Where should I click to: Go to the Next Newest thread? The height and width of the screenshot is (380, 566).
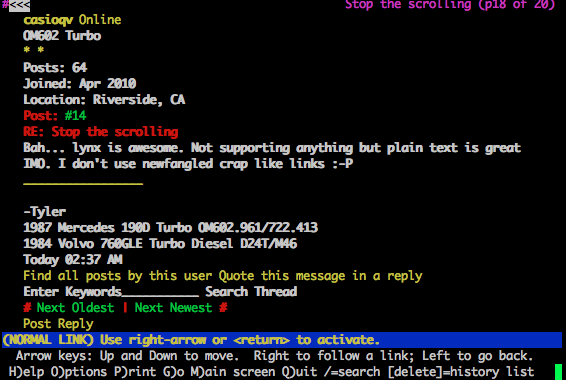pyautogui.click(x=173, y=307)
